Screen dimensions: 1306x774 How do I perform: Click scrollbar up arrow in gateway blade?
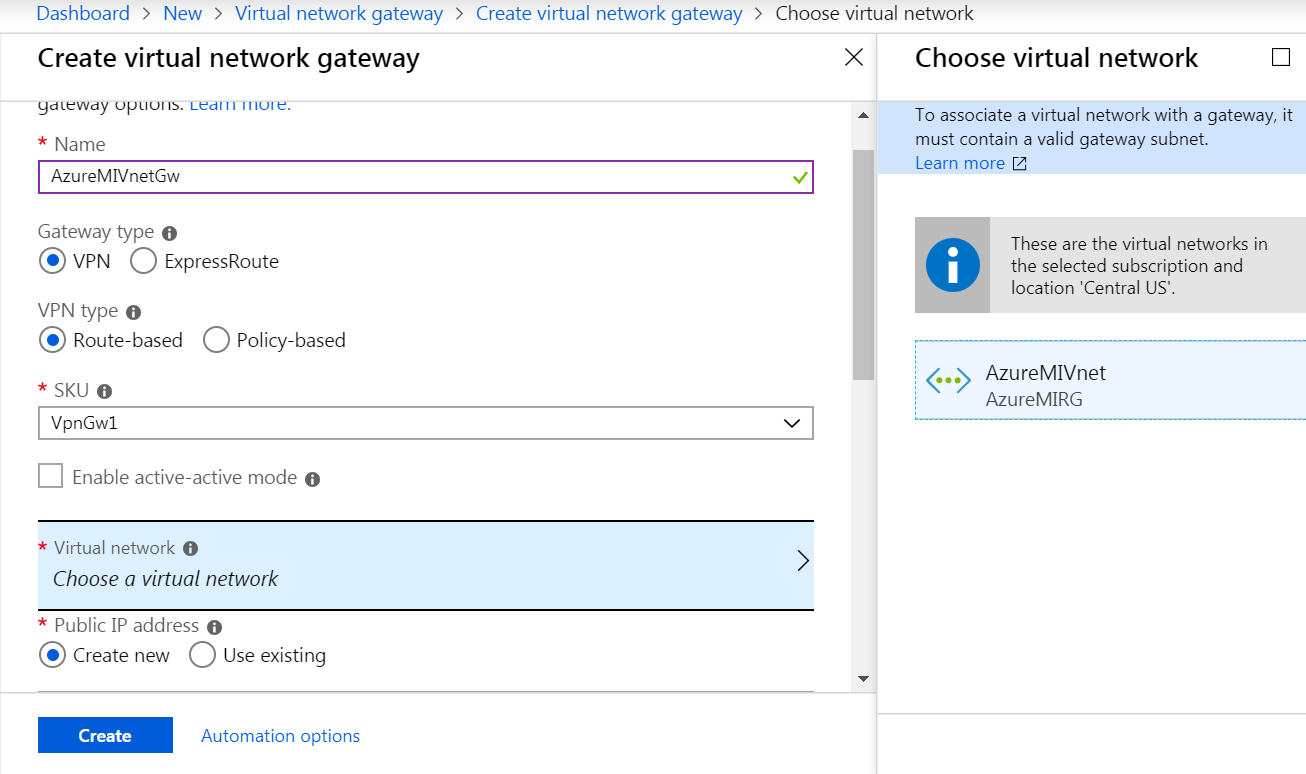(863, 115)
